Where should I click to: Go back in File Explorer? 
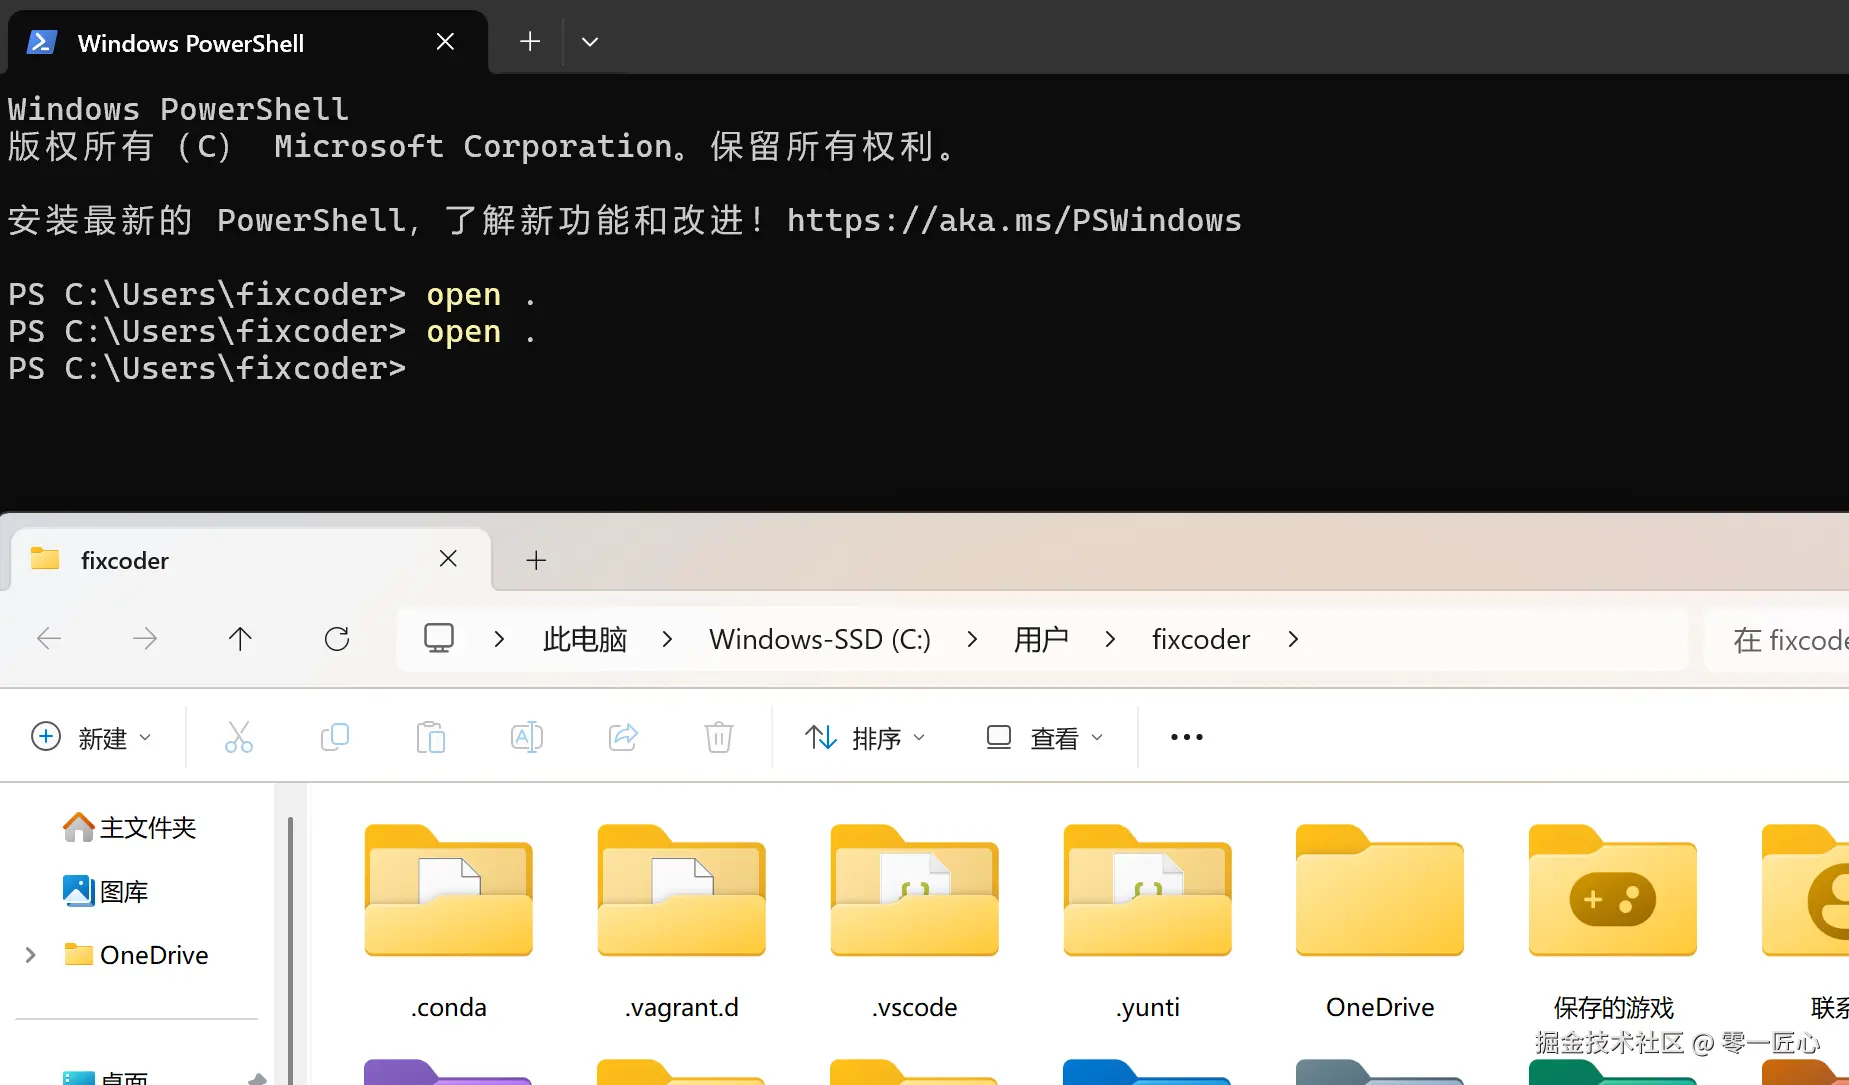coord(49,639)
